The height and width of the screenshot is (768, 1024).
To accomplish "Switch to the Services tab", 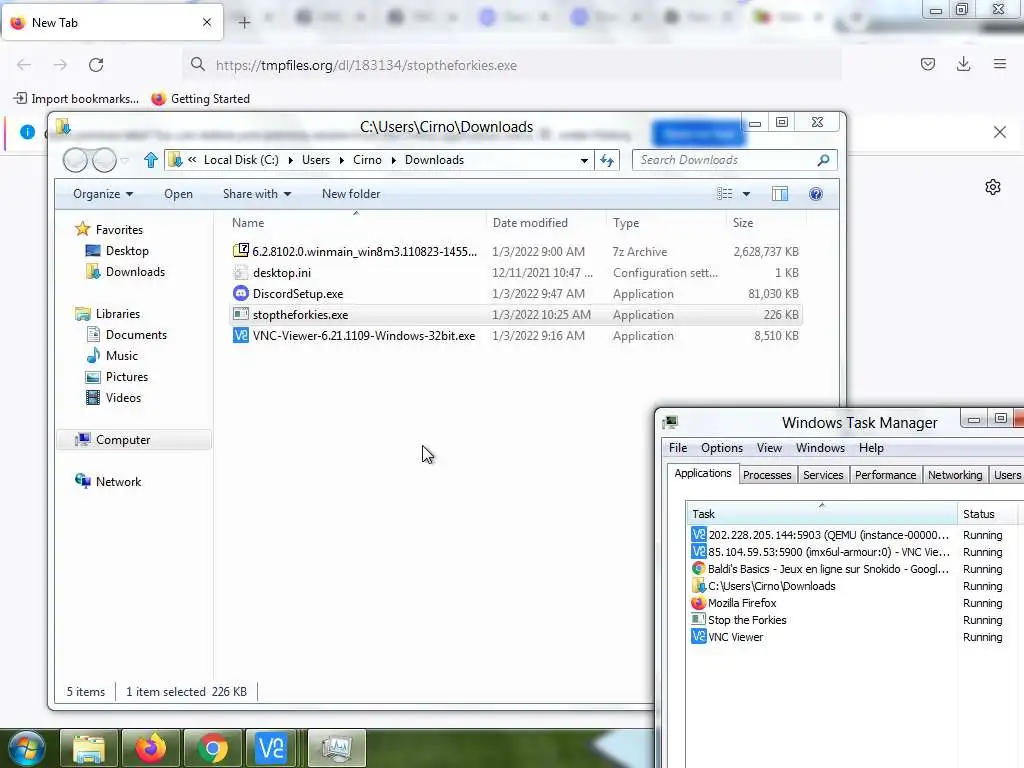I will [823, 475].
